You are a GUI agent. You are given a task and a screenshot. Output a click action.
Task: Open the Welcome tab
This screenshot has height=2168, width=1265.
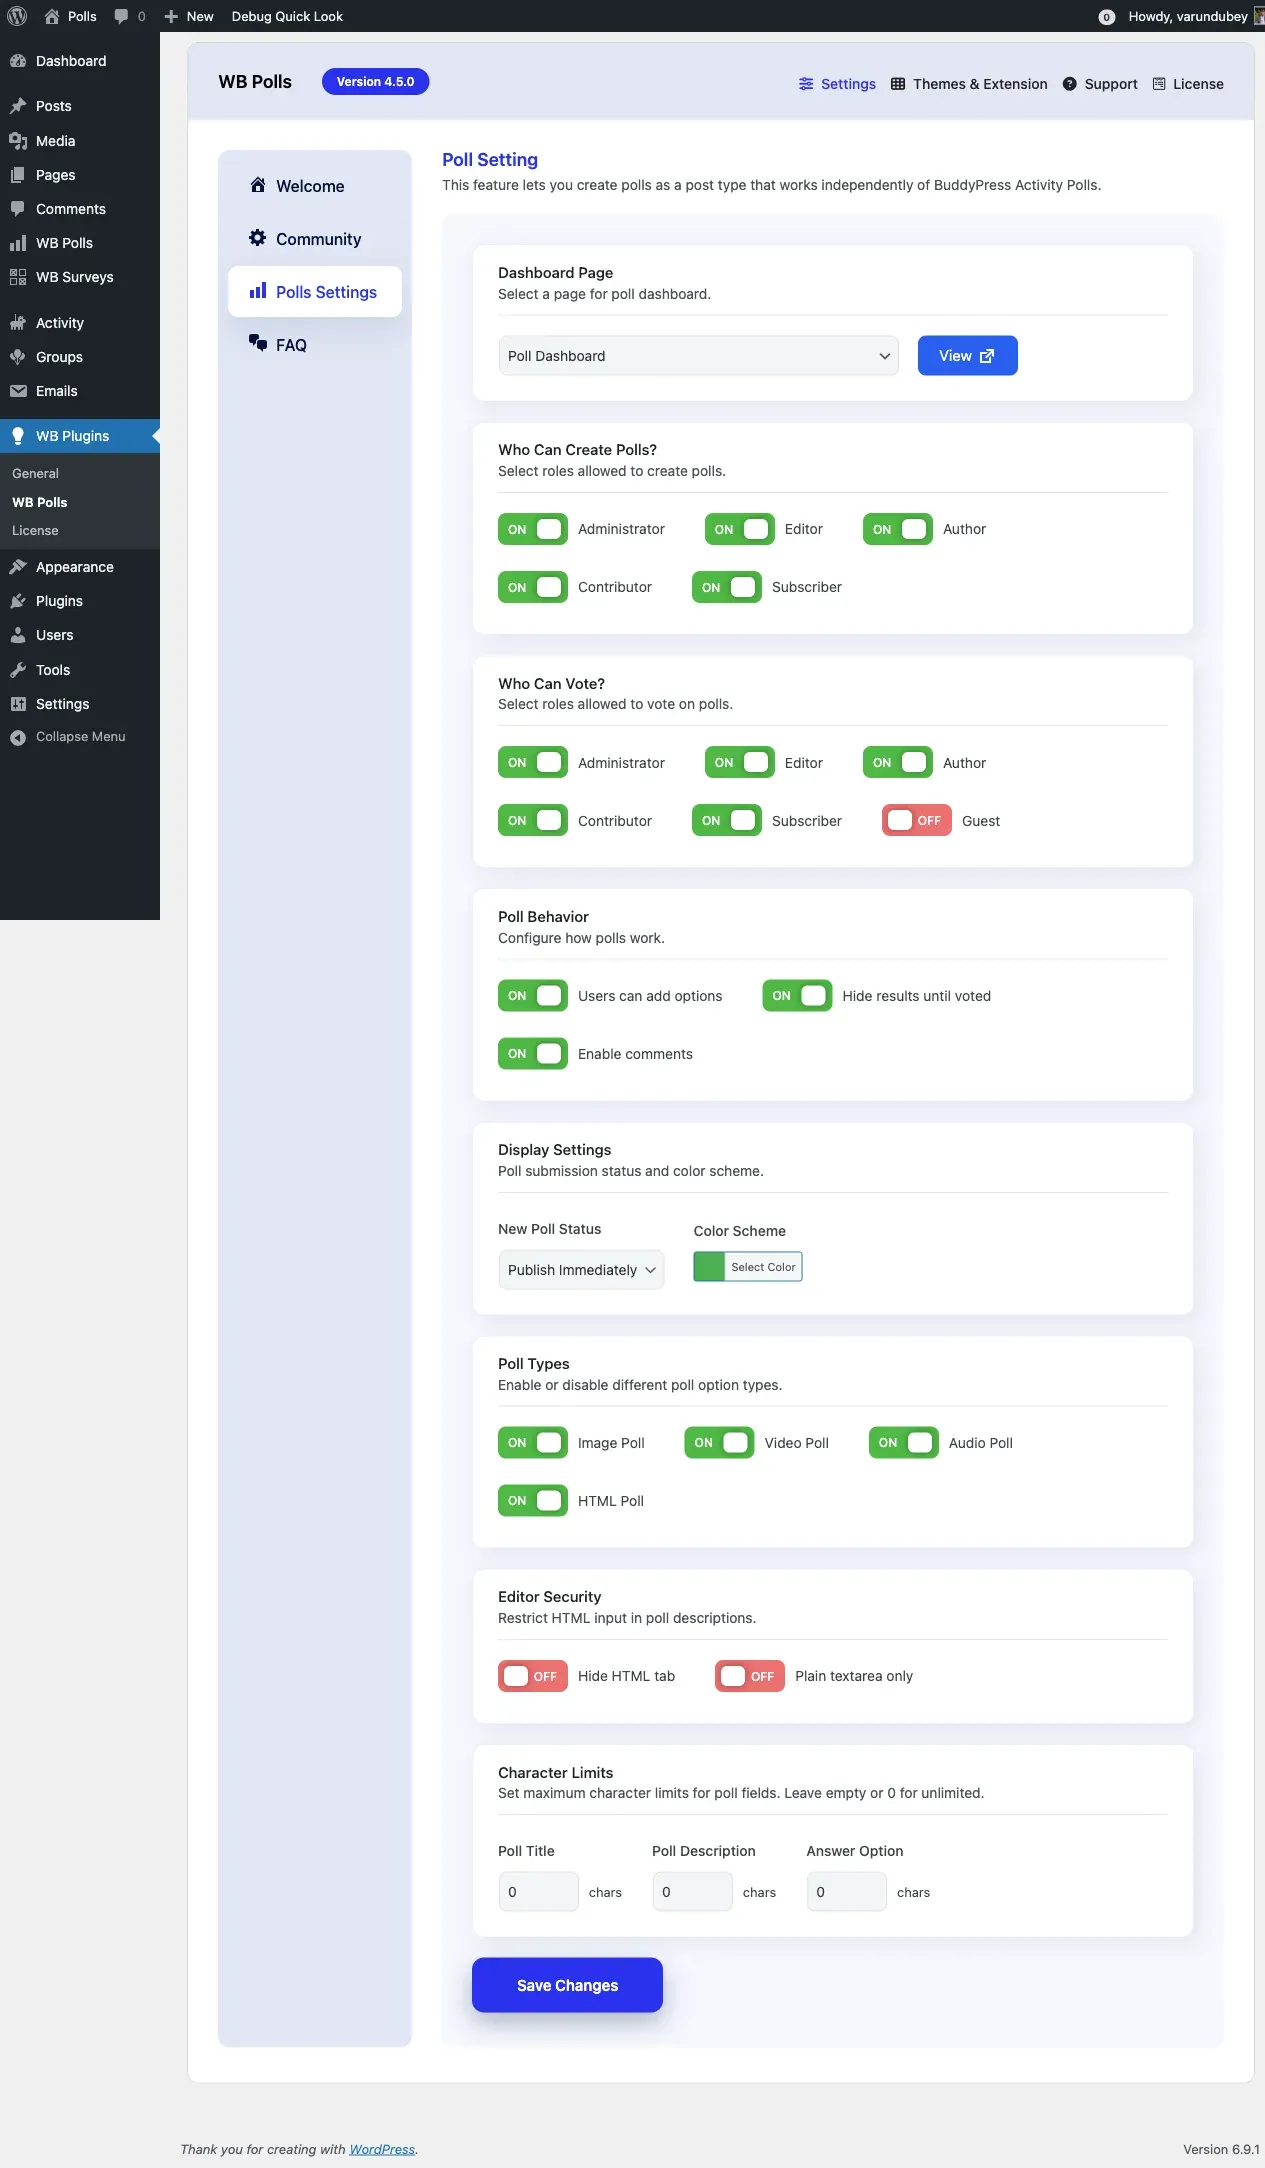(315, 186)
